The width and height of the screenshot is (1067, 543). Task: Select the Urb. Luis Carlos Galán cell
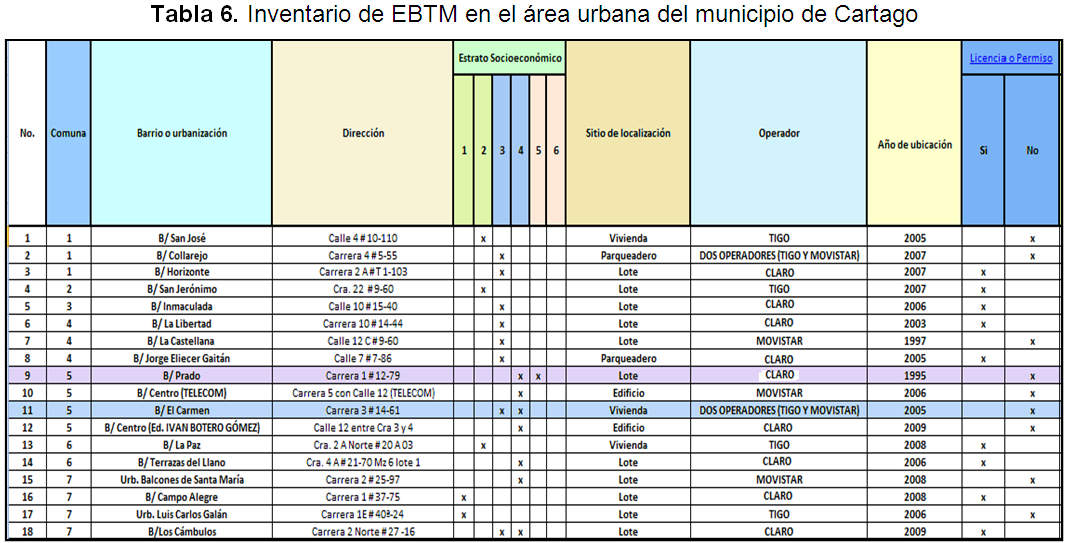point(182,514)
